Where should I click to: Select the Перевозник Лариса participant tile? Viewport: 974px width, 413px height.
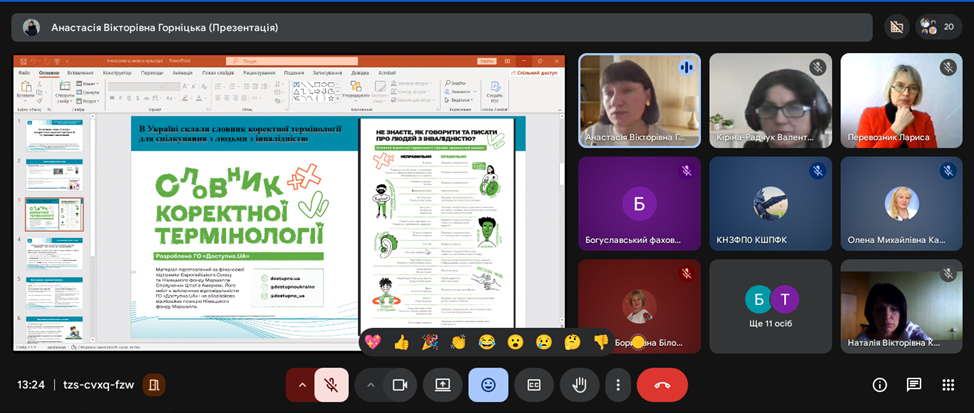coord(901,100)
